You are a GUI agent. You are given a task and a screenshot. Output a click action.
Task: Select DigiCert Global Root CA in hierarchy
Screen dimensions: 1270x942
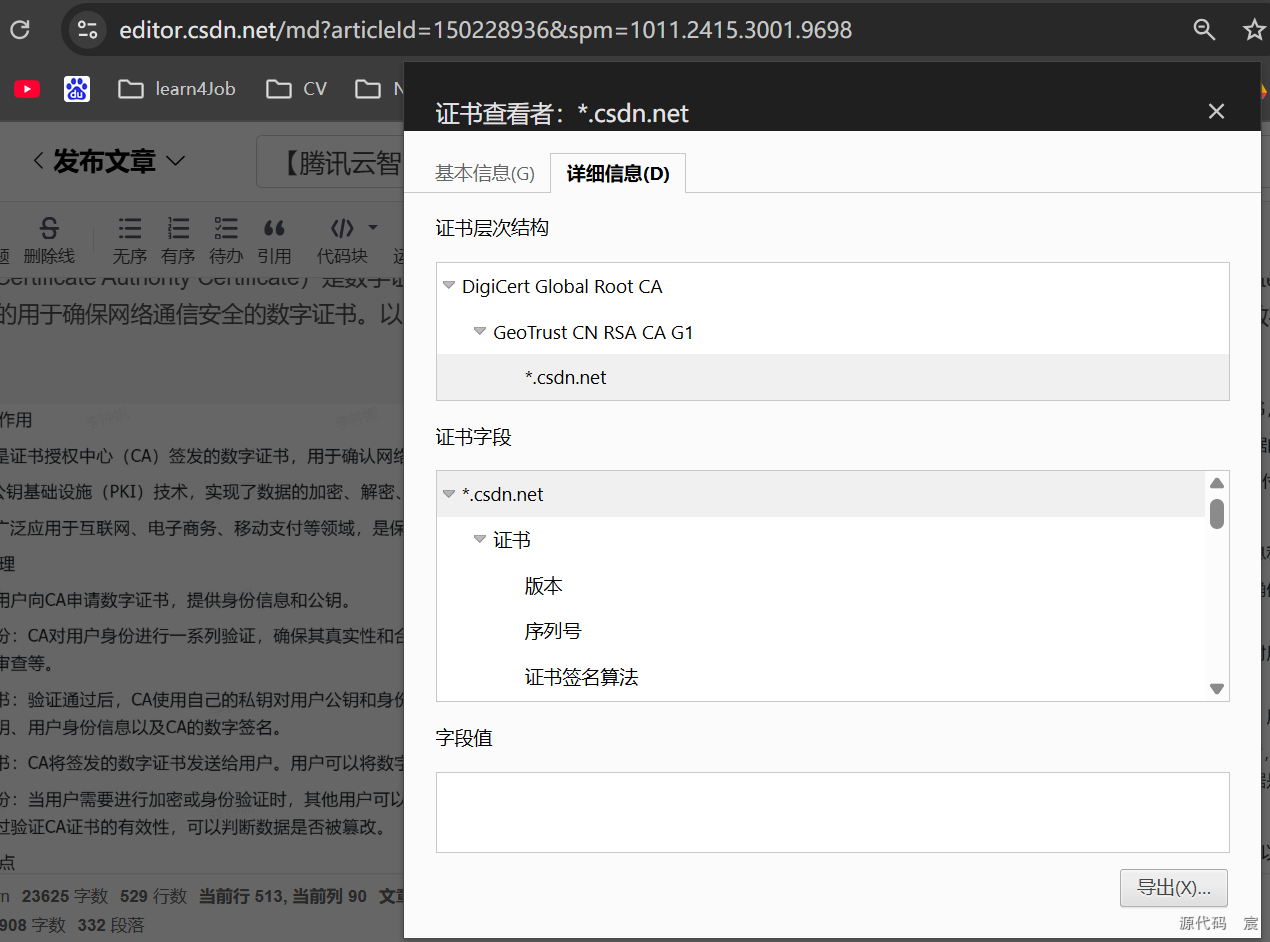[x=562, y=286]
